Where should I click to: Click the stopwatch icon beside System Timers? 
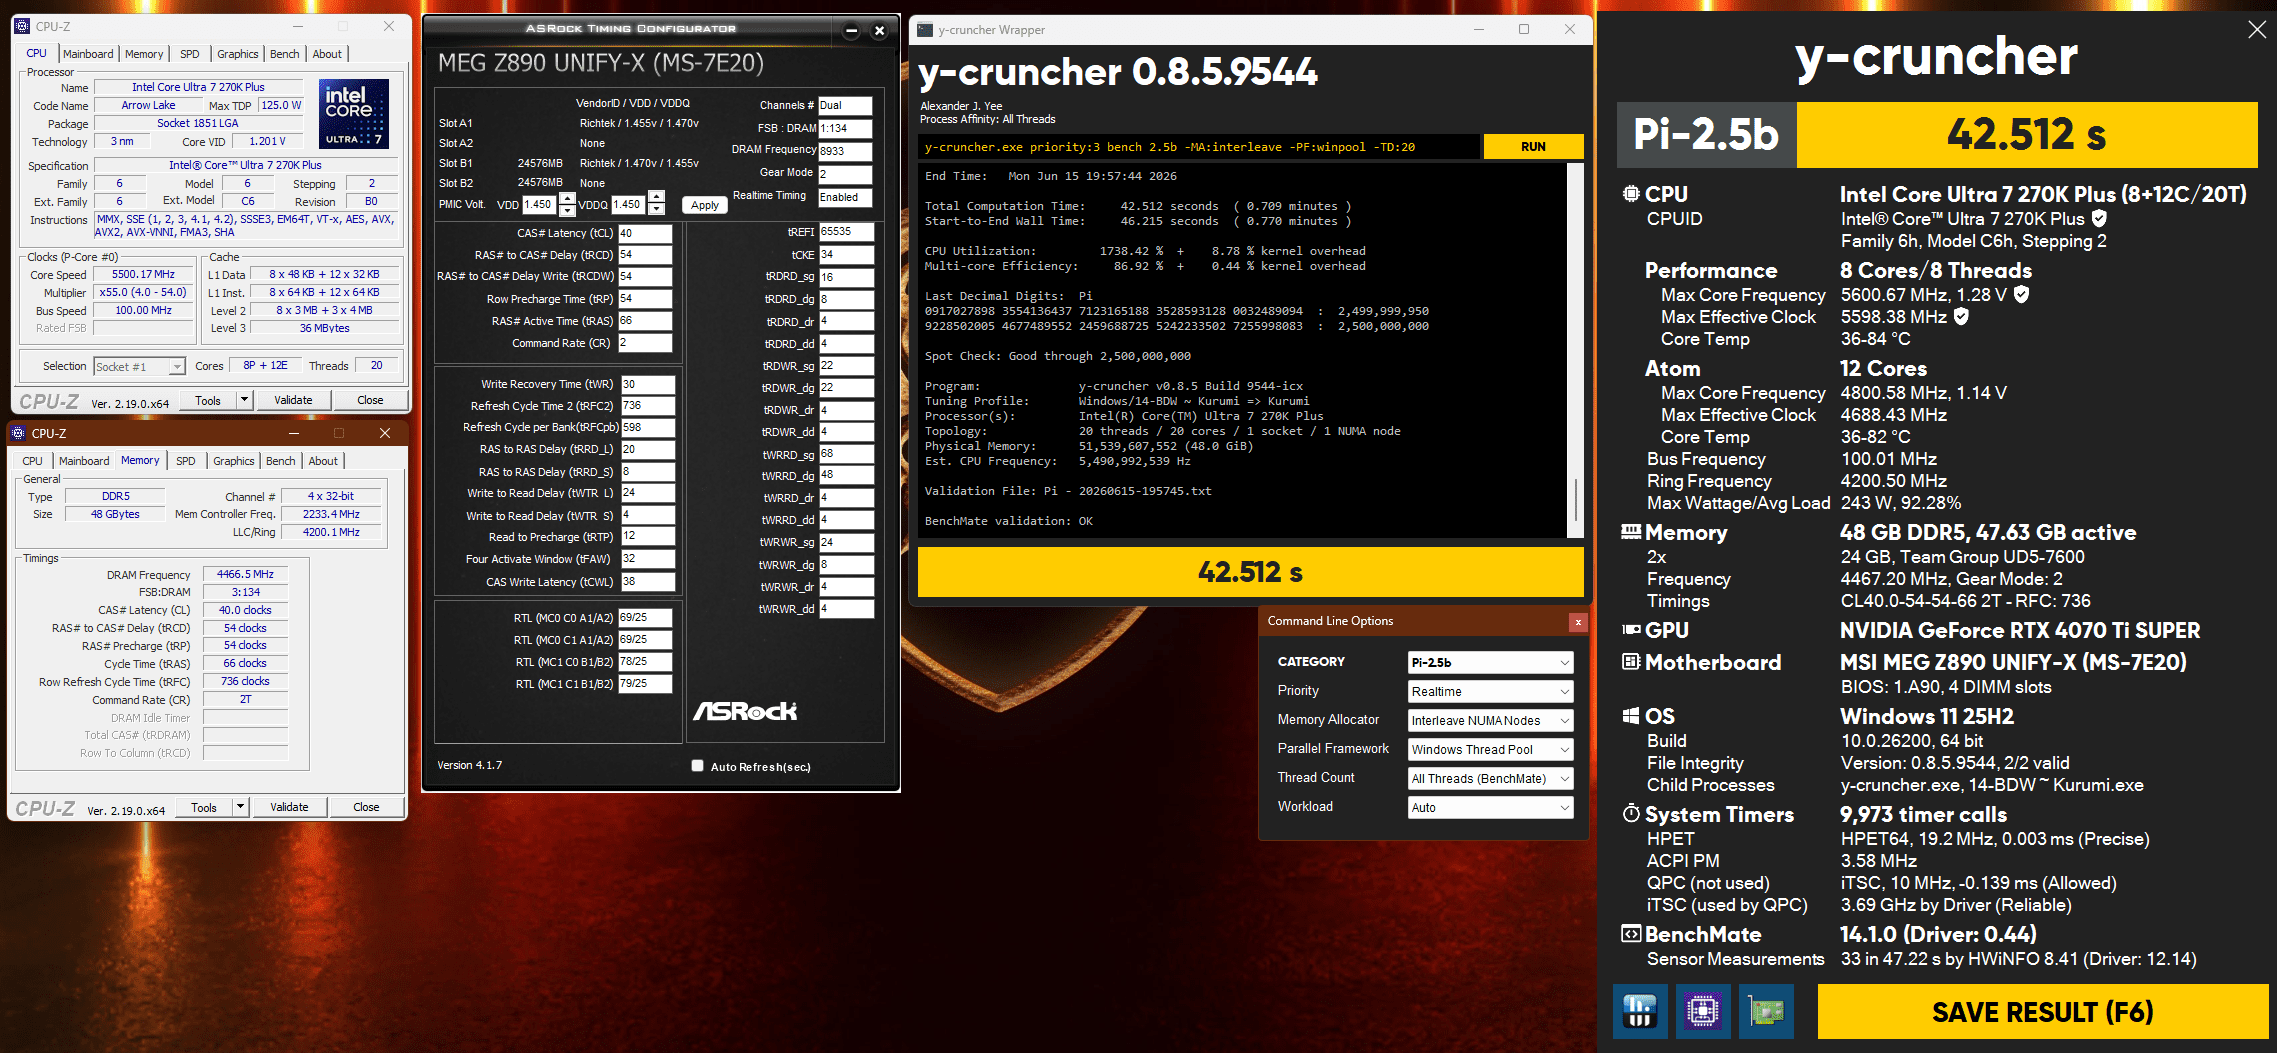[1631, 813]
